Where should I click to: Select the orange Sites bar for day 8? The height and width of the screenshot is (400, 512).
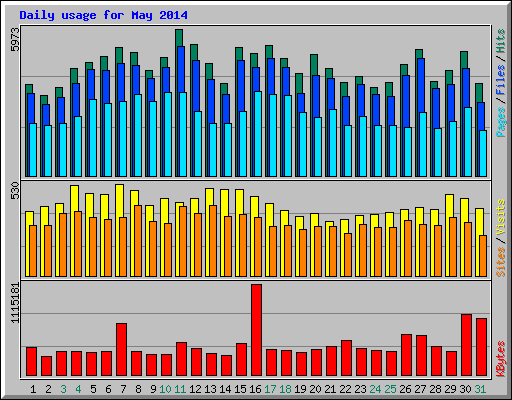tap(138, 241)
